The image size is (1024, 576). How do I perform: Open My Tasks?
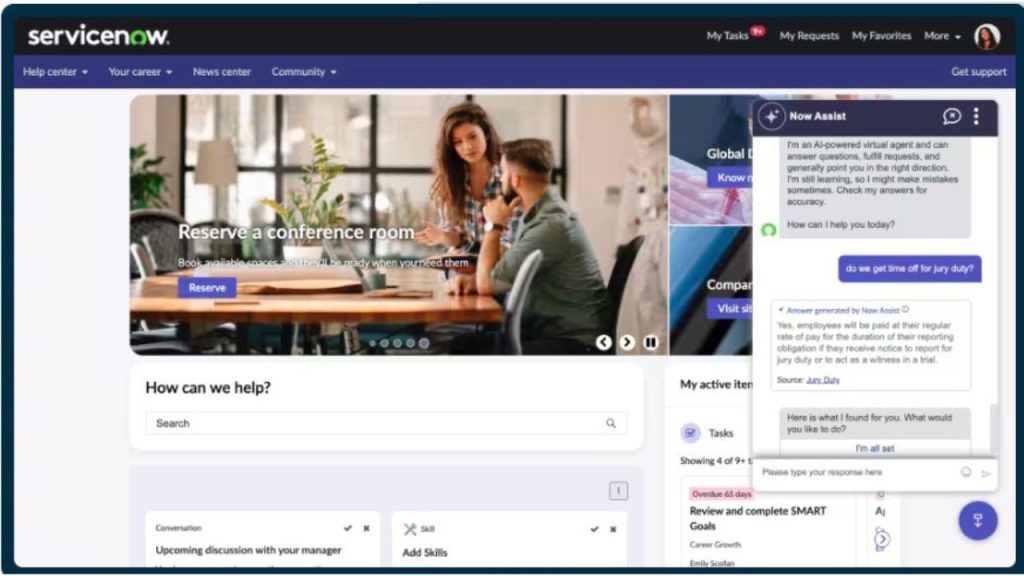coord(727,36)
